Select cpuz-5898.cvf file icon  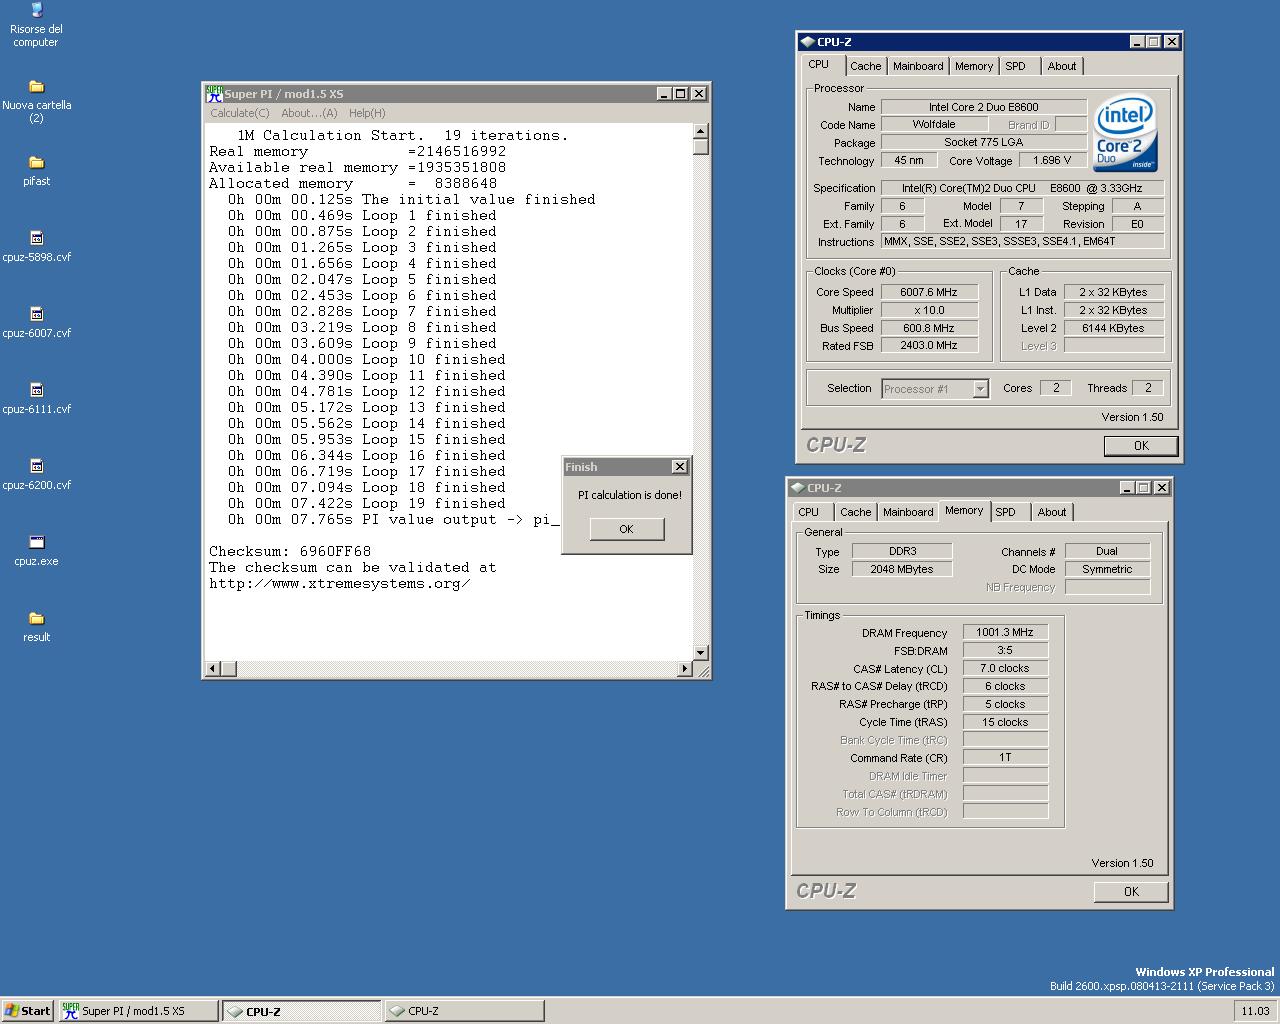point(36,239)
